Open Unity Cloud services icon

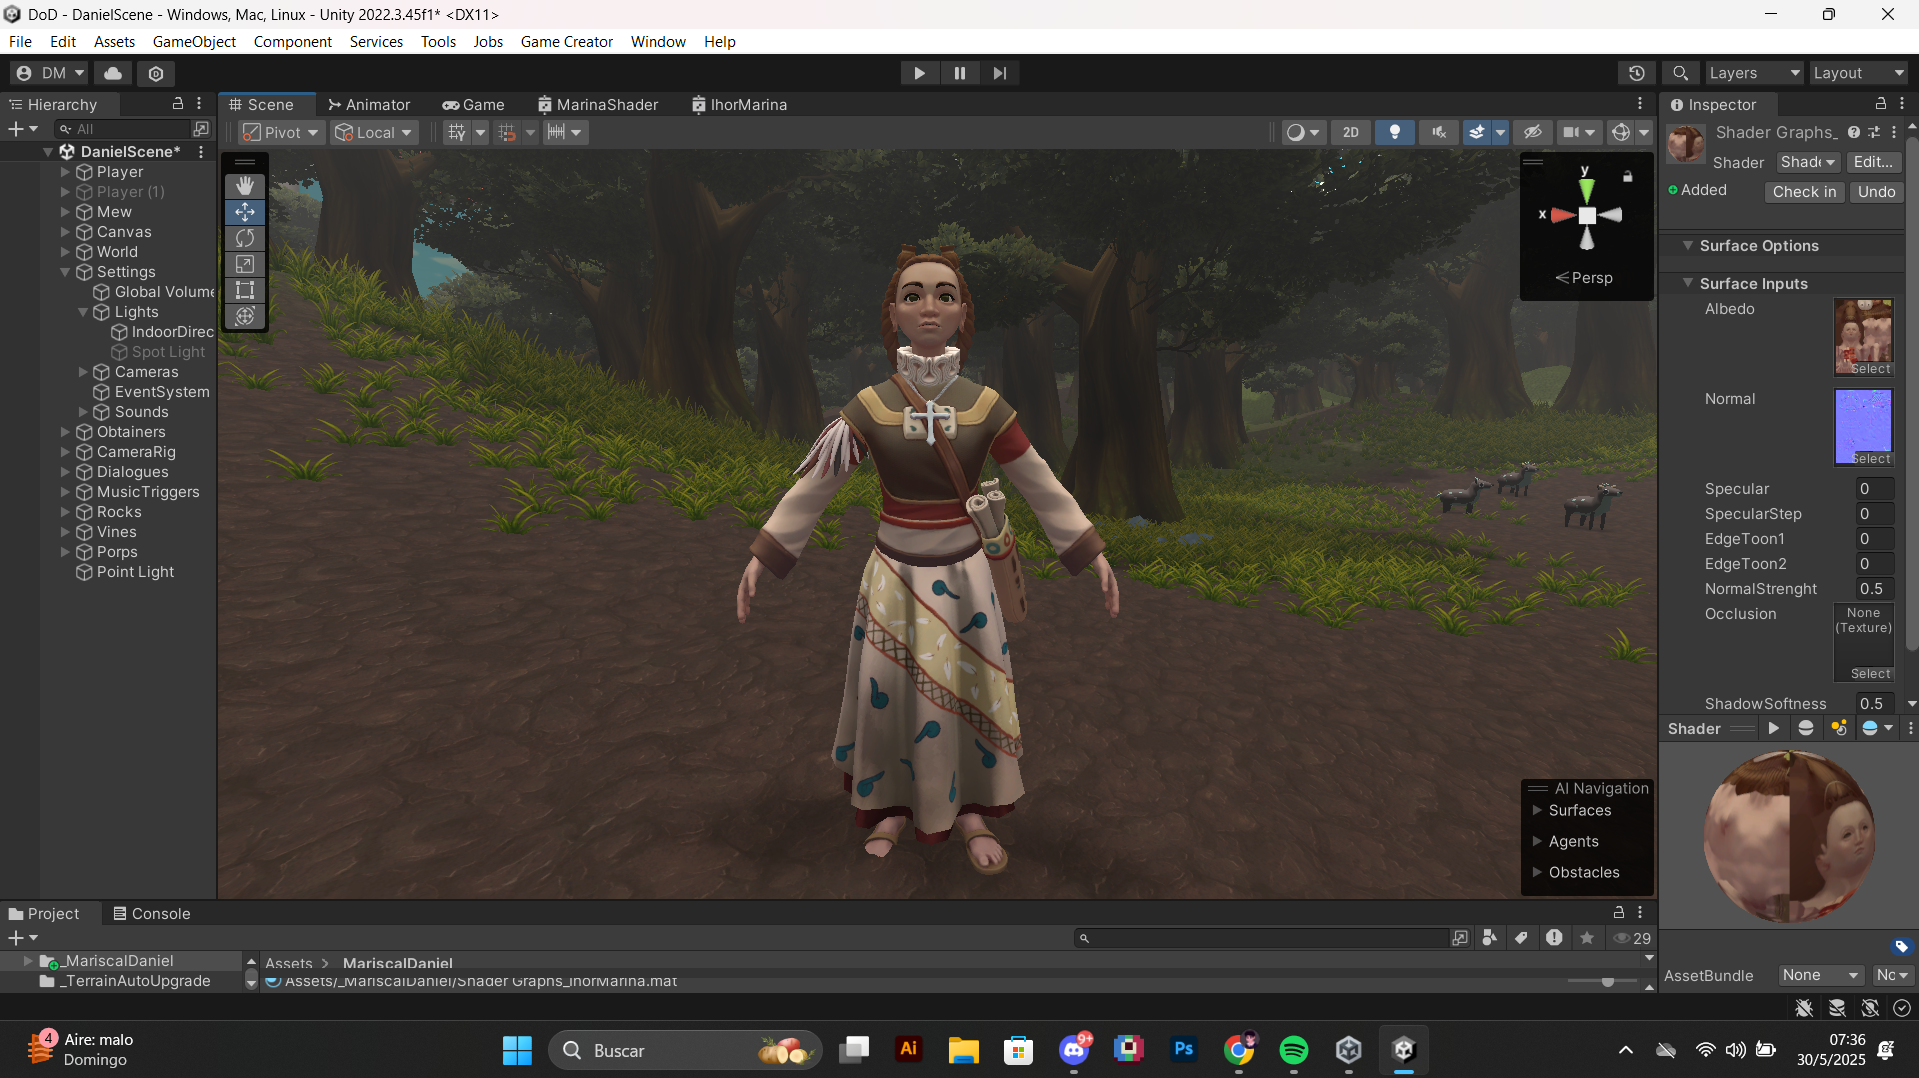tap(113, 73)
